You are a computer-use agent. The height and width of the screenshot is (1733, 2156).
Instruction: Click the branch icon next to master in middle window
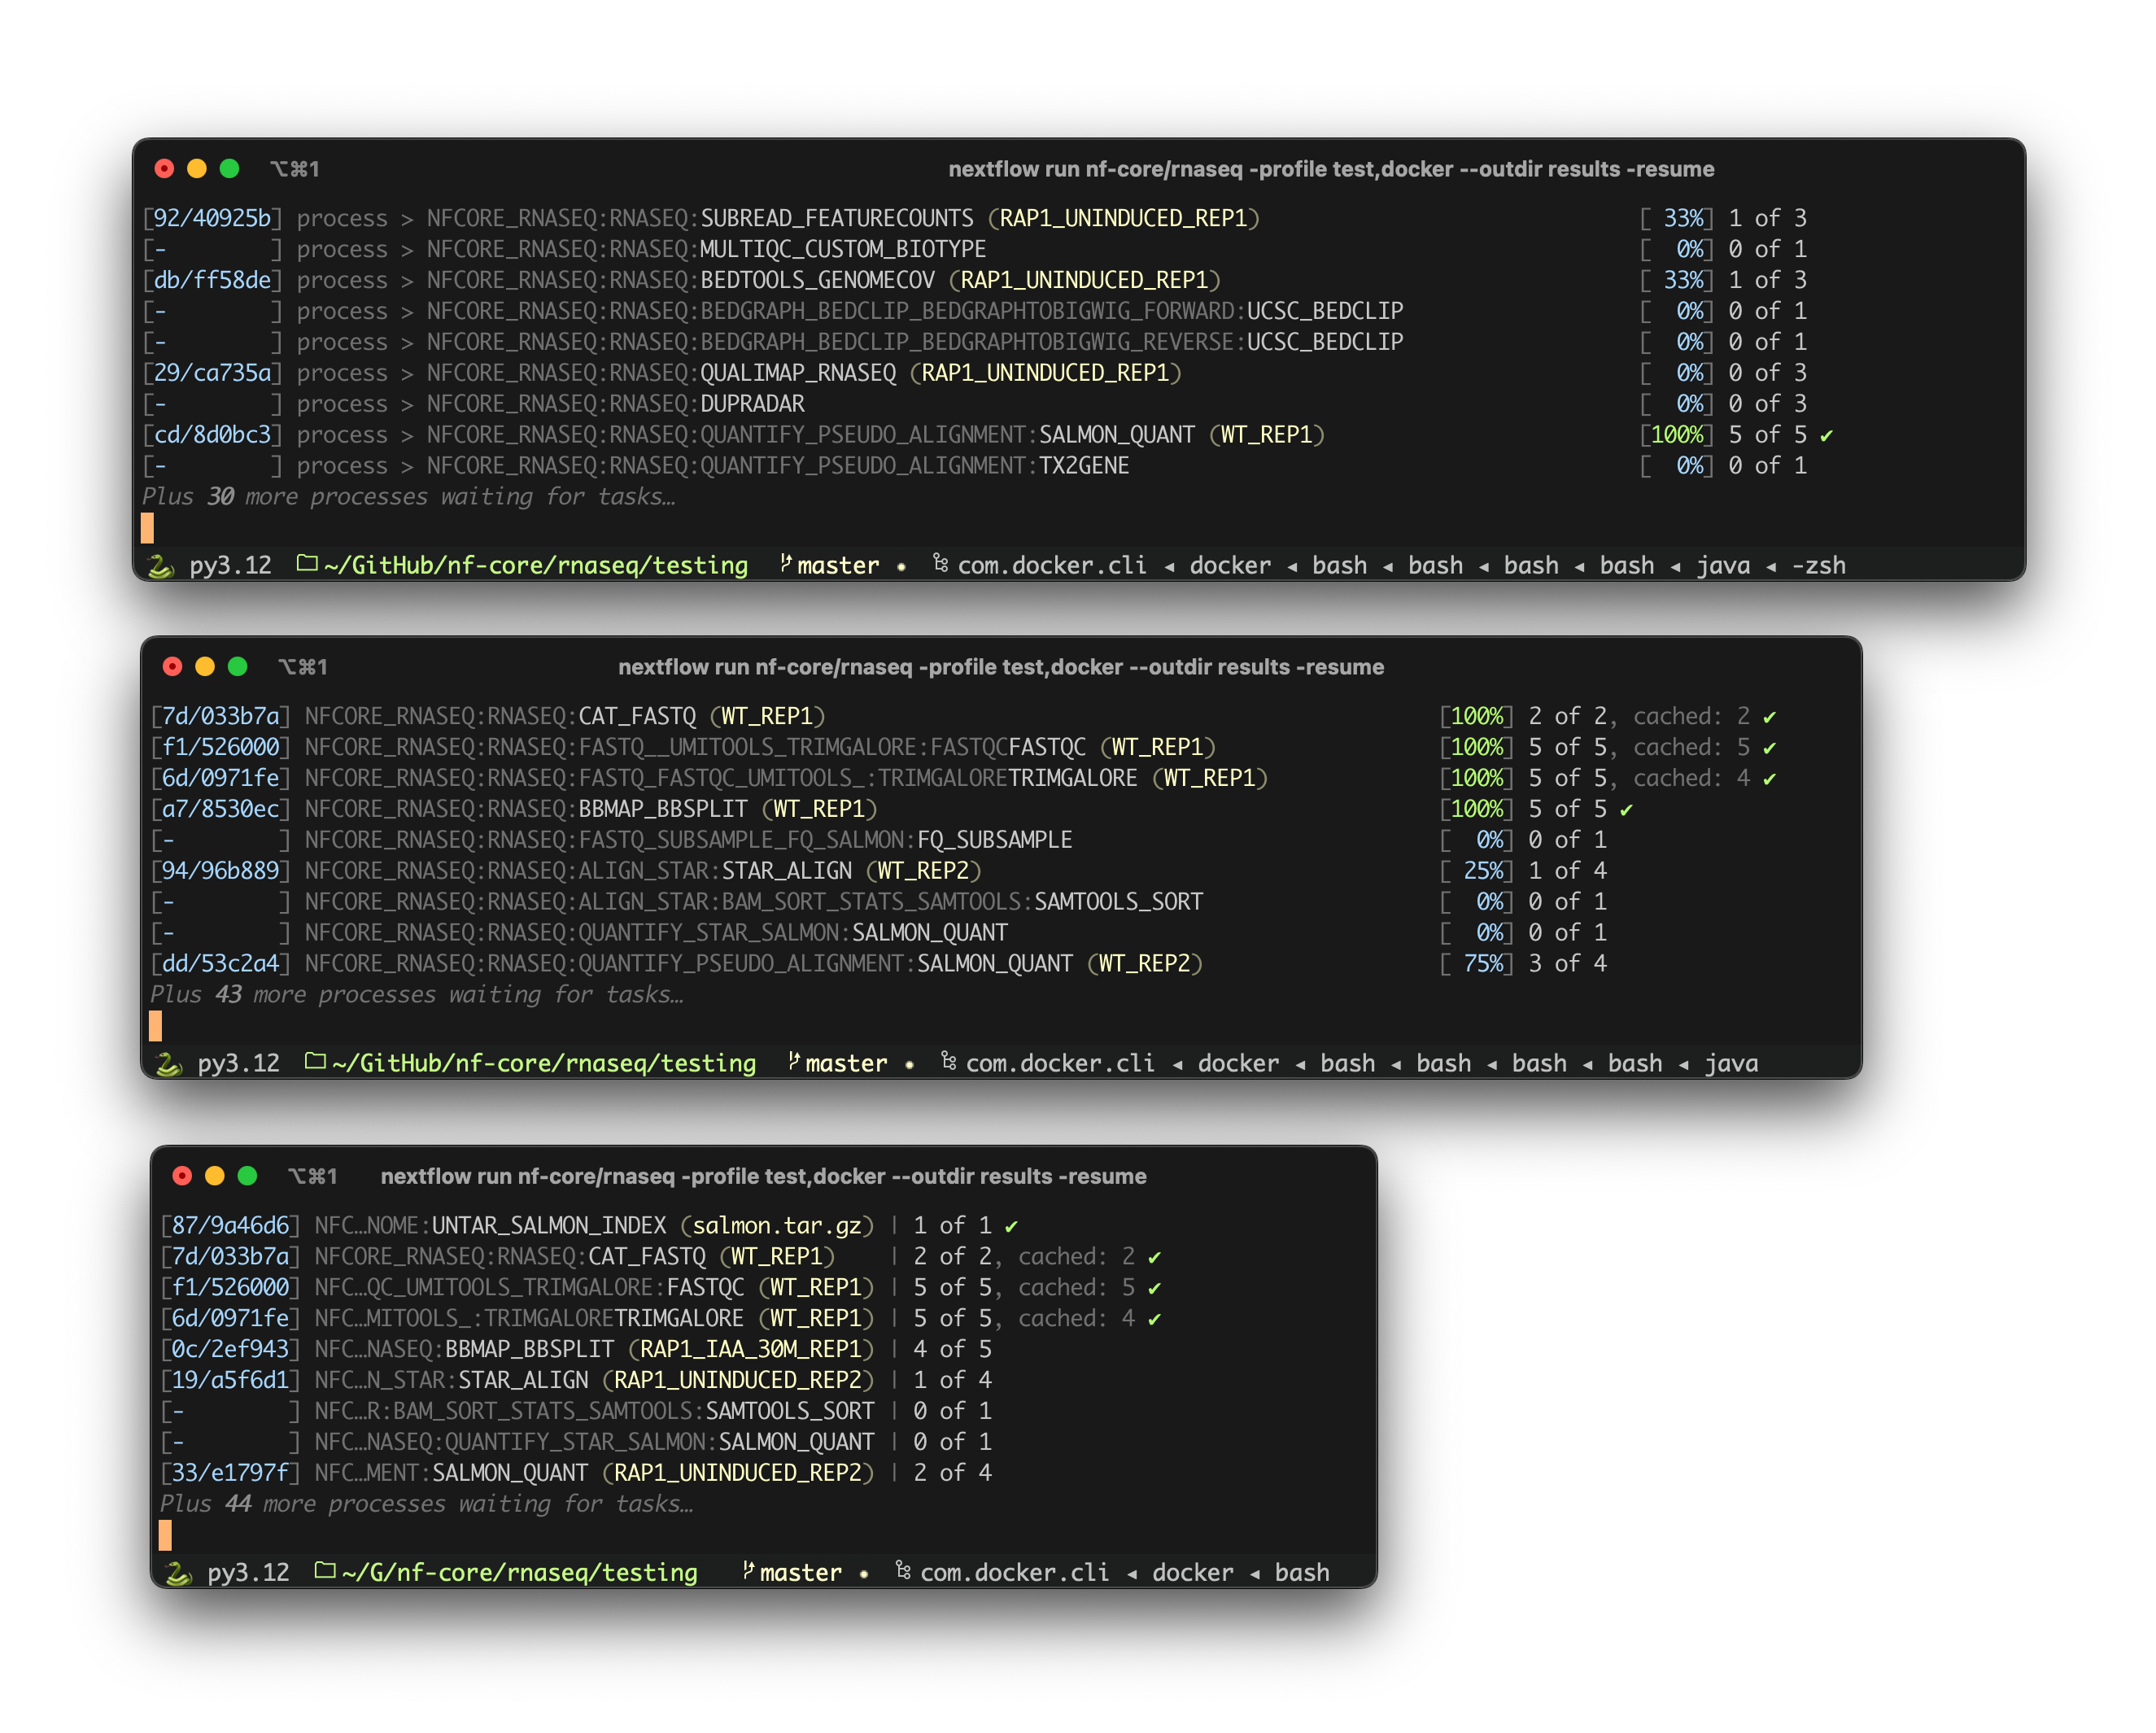pyautogui.click(x=793, y=1062)
